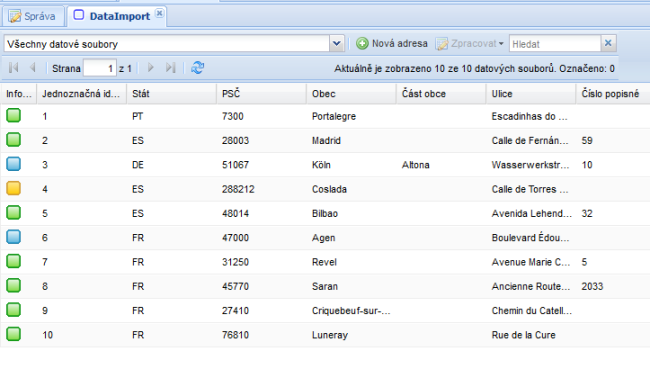Viewport: 650px width, 369px height.
Task: Close the DataImport tab
Action: (x=159, y=13)
